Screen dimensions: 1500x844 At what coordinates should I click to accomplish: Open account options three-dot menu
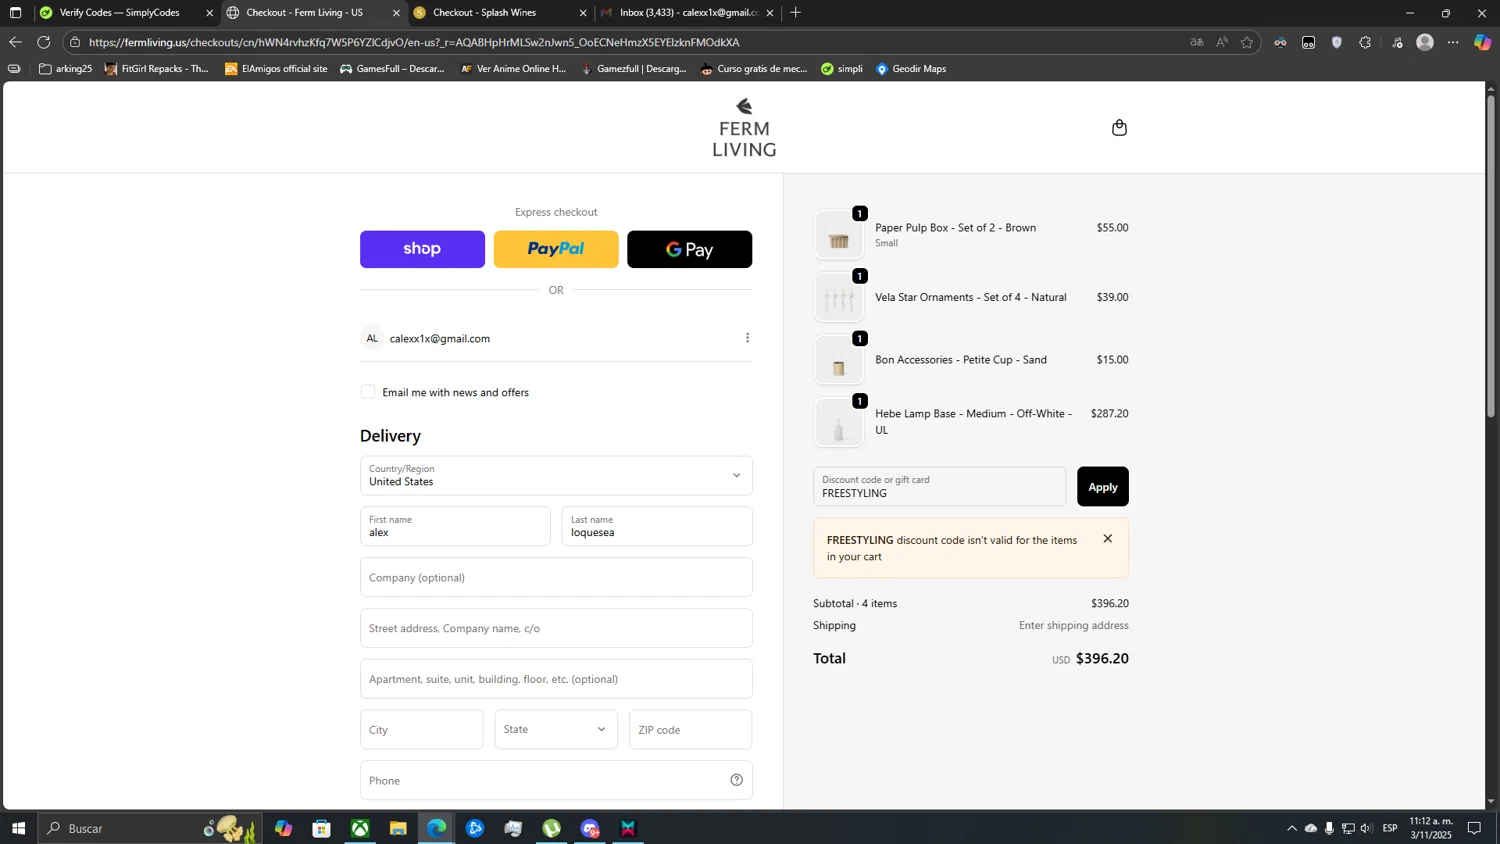(x=747, y=338)
